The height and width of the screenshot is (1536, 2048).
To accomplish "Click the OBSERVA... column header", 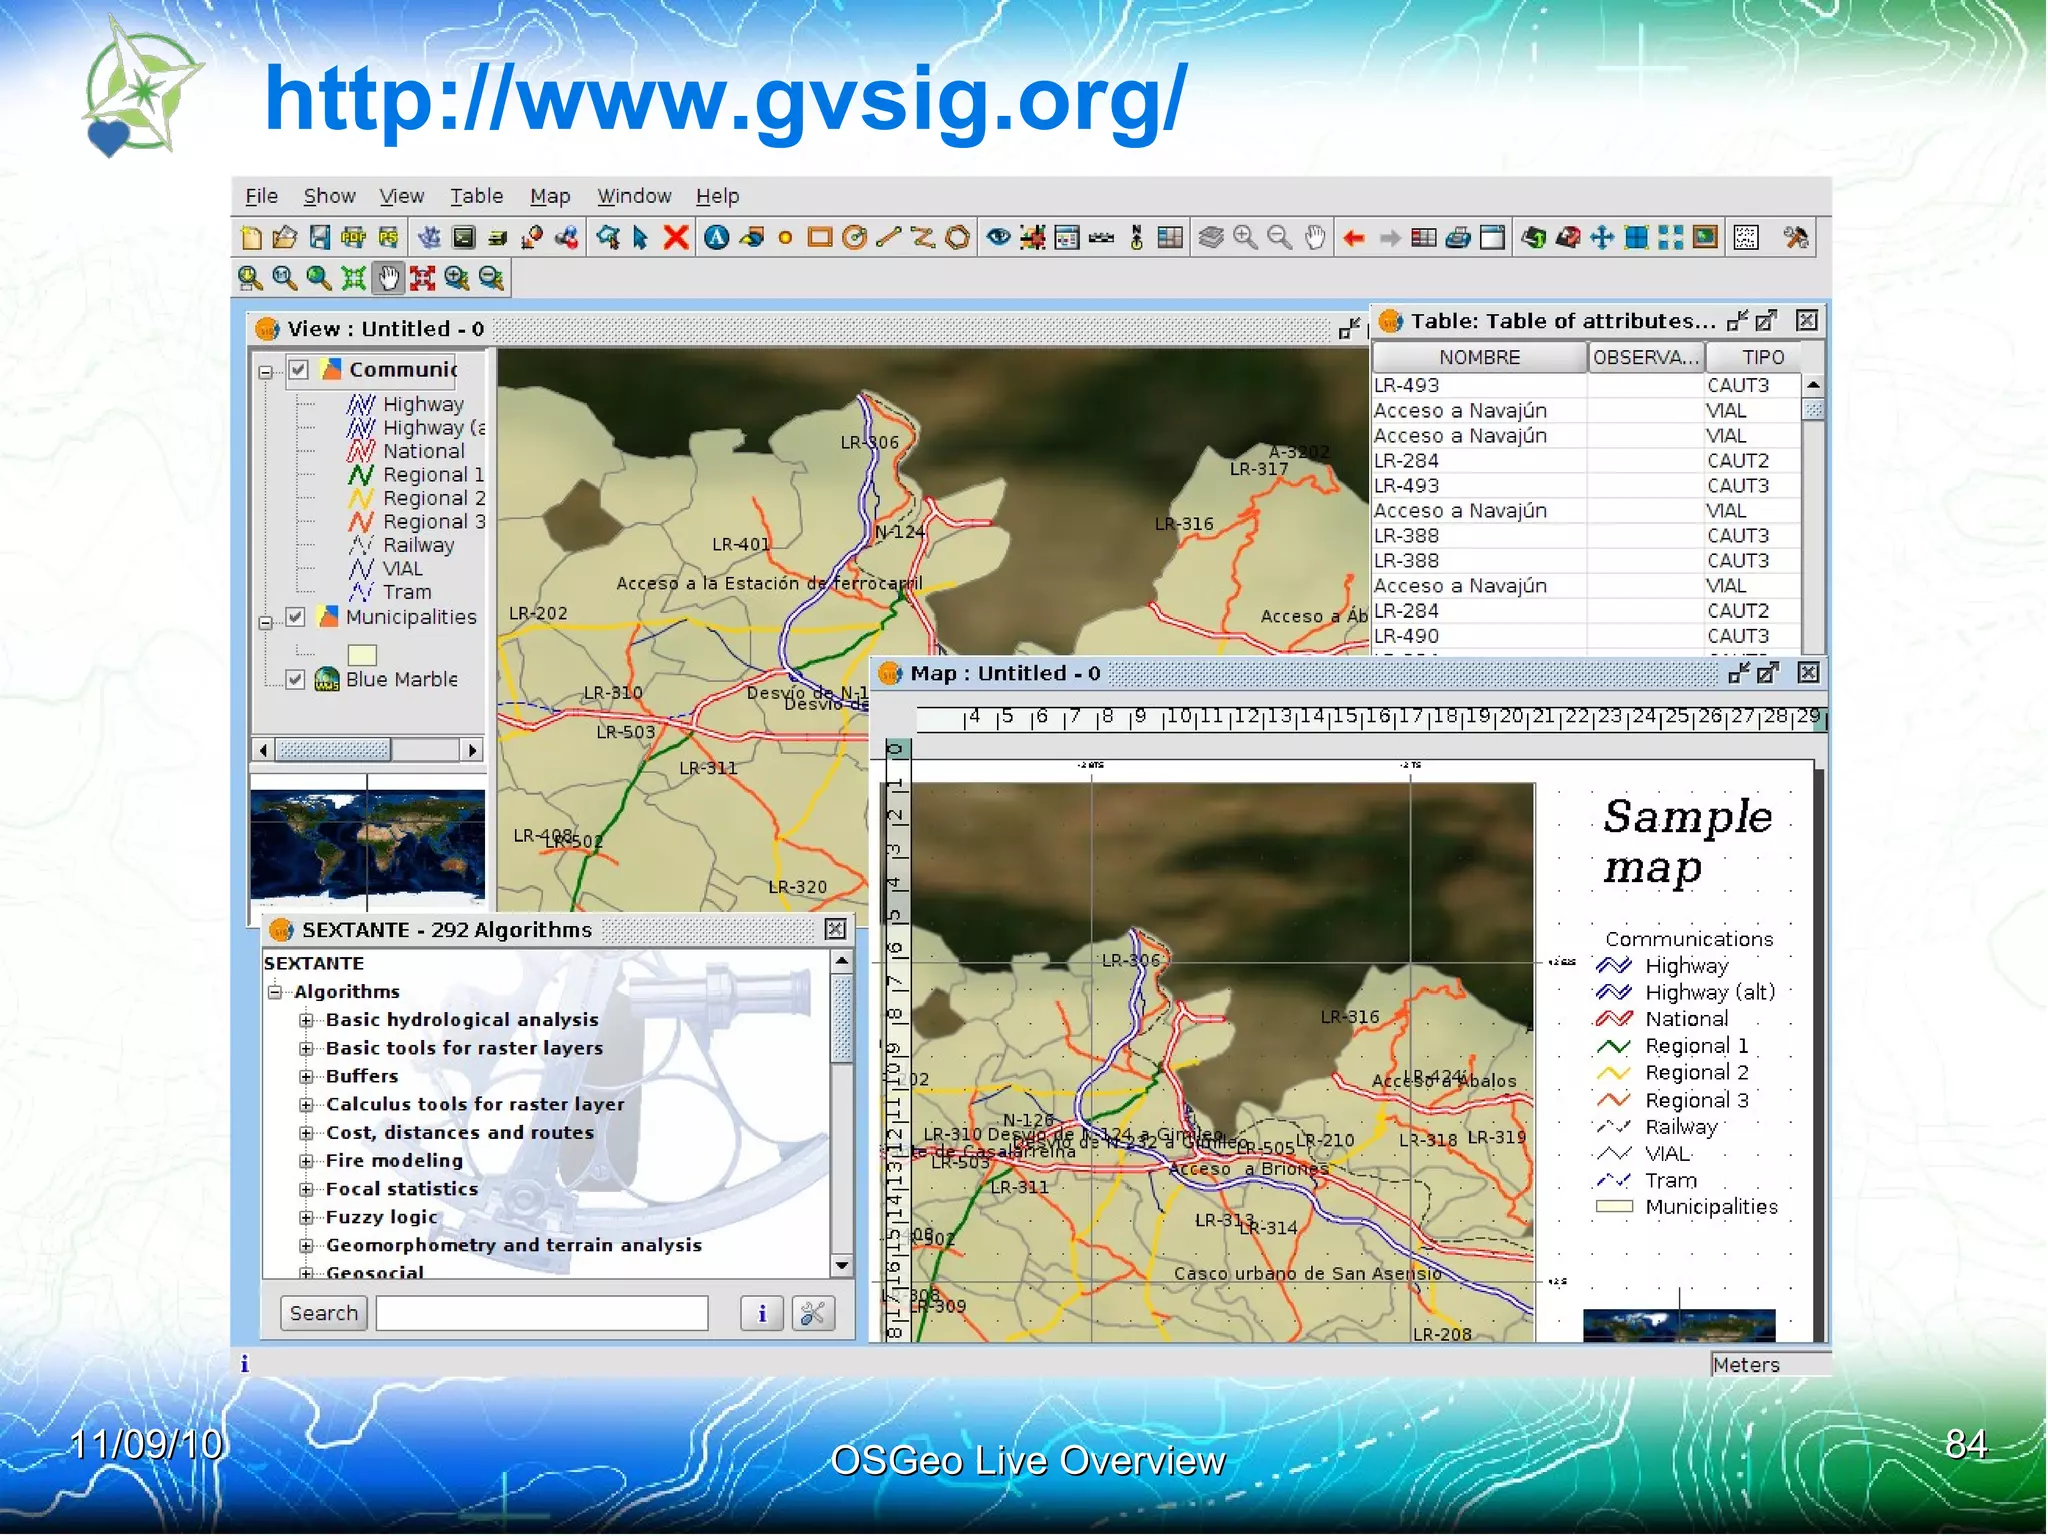I will coord(1646,357).
